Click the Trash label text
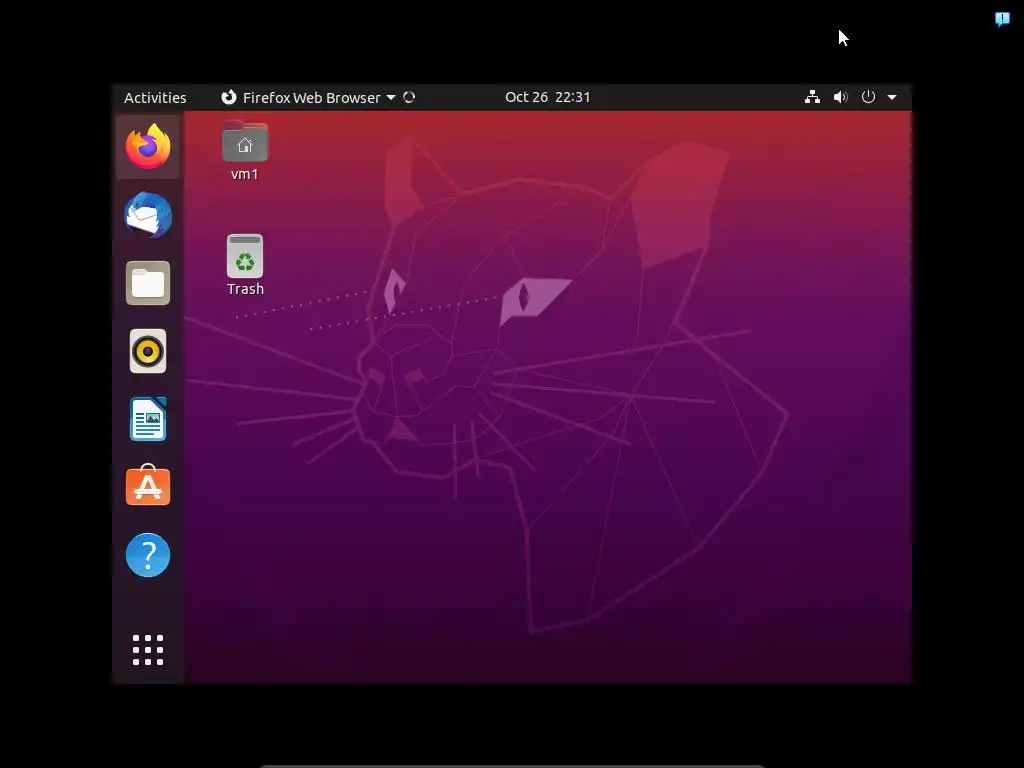The width and height of the screenshot is (1024, 768). (x=246, y=289)
